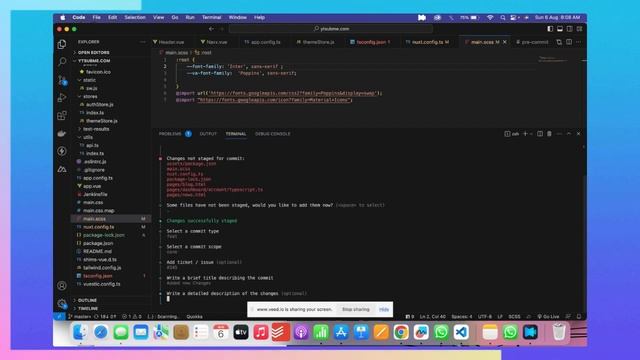Click the Hide link in sharing bar
This screenshot has width=640, height=360.
click(384, 309)
